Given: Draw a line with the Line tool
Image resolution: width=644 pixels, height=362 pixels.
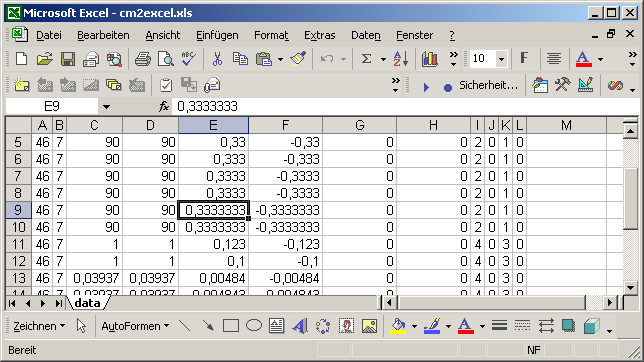Looking at the screenshot, I should (x=184, y=326).
